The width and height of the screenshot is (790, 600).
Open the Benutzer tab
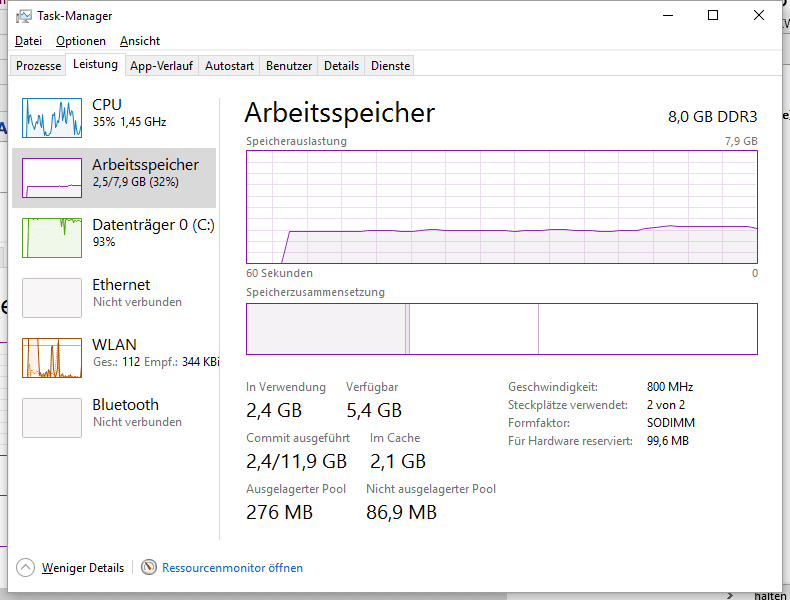click(x=289, y=66)
